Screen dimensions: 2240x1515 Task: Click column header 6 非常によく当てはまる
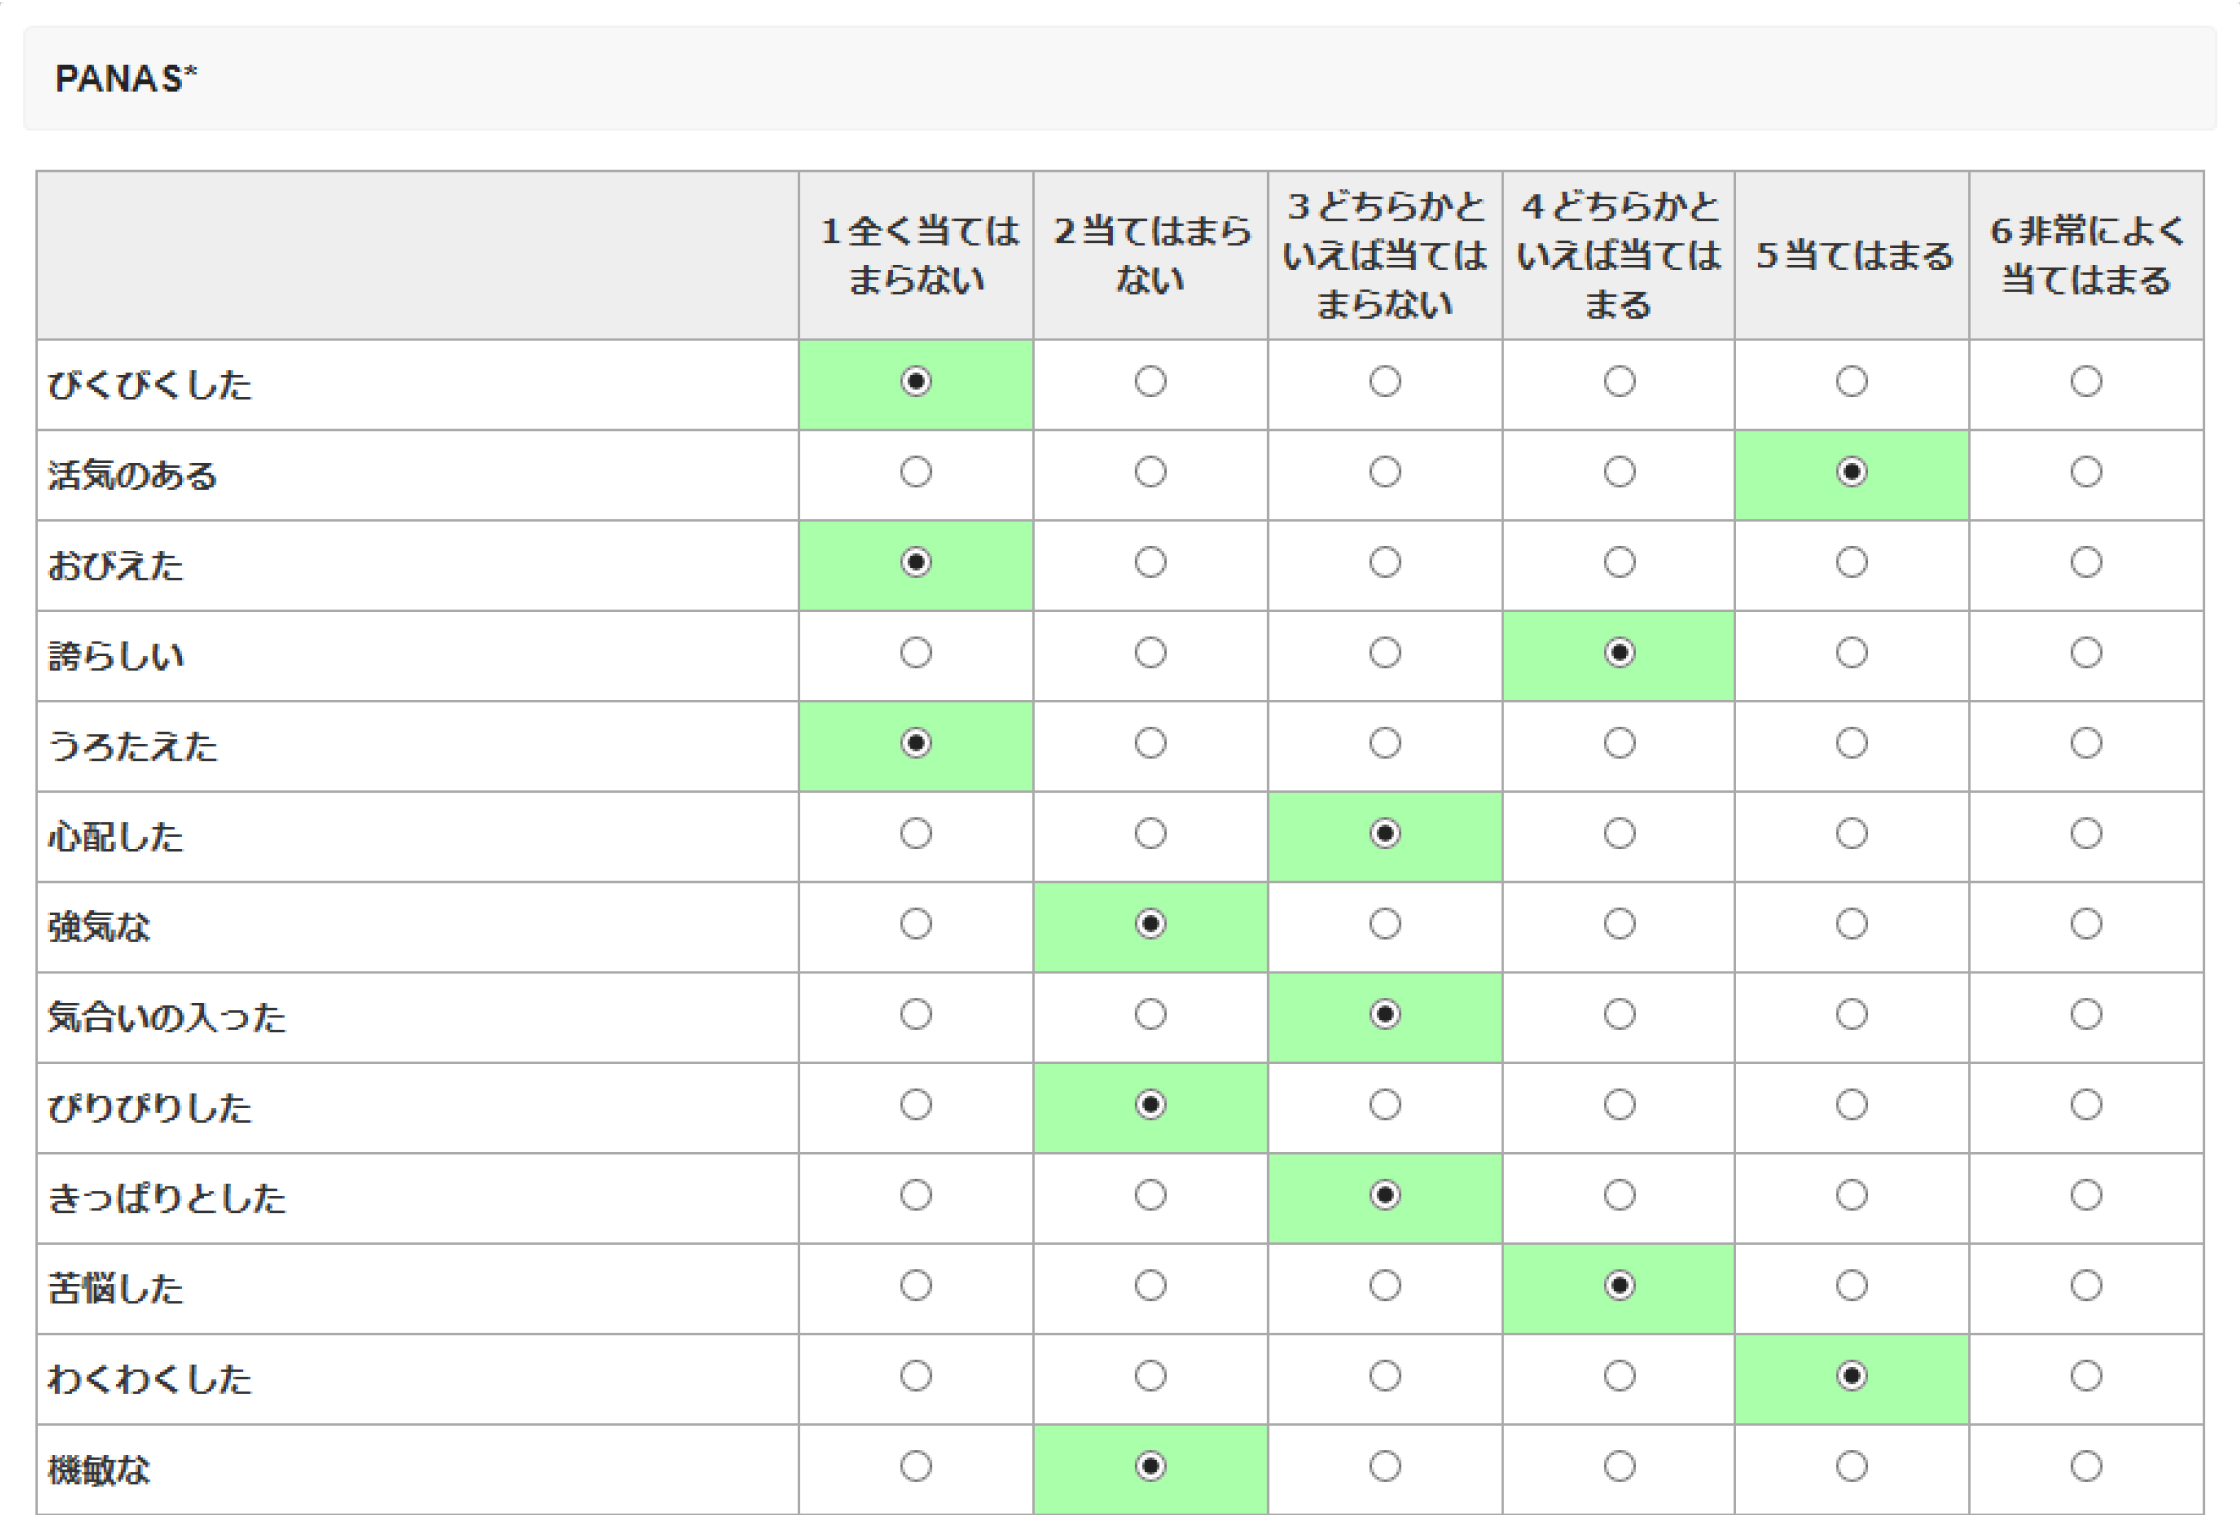coord(2086,255)
